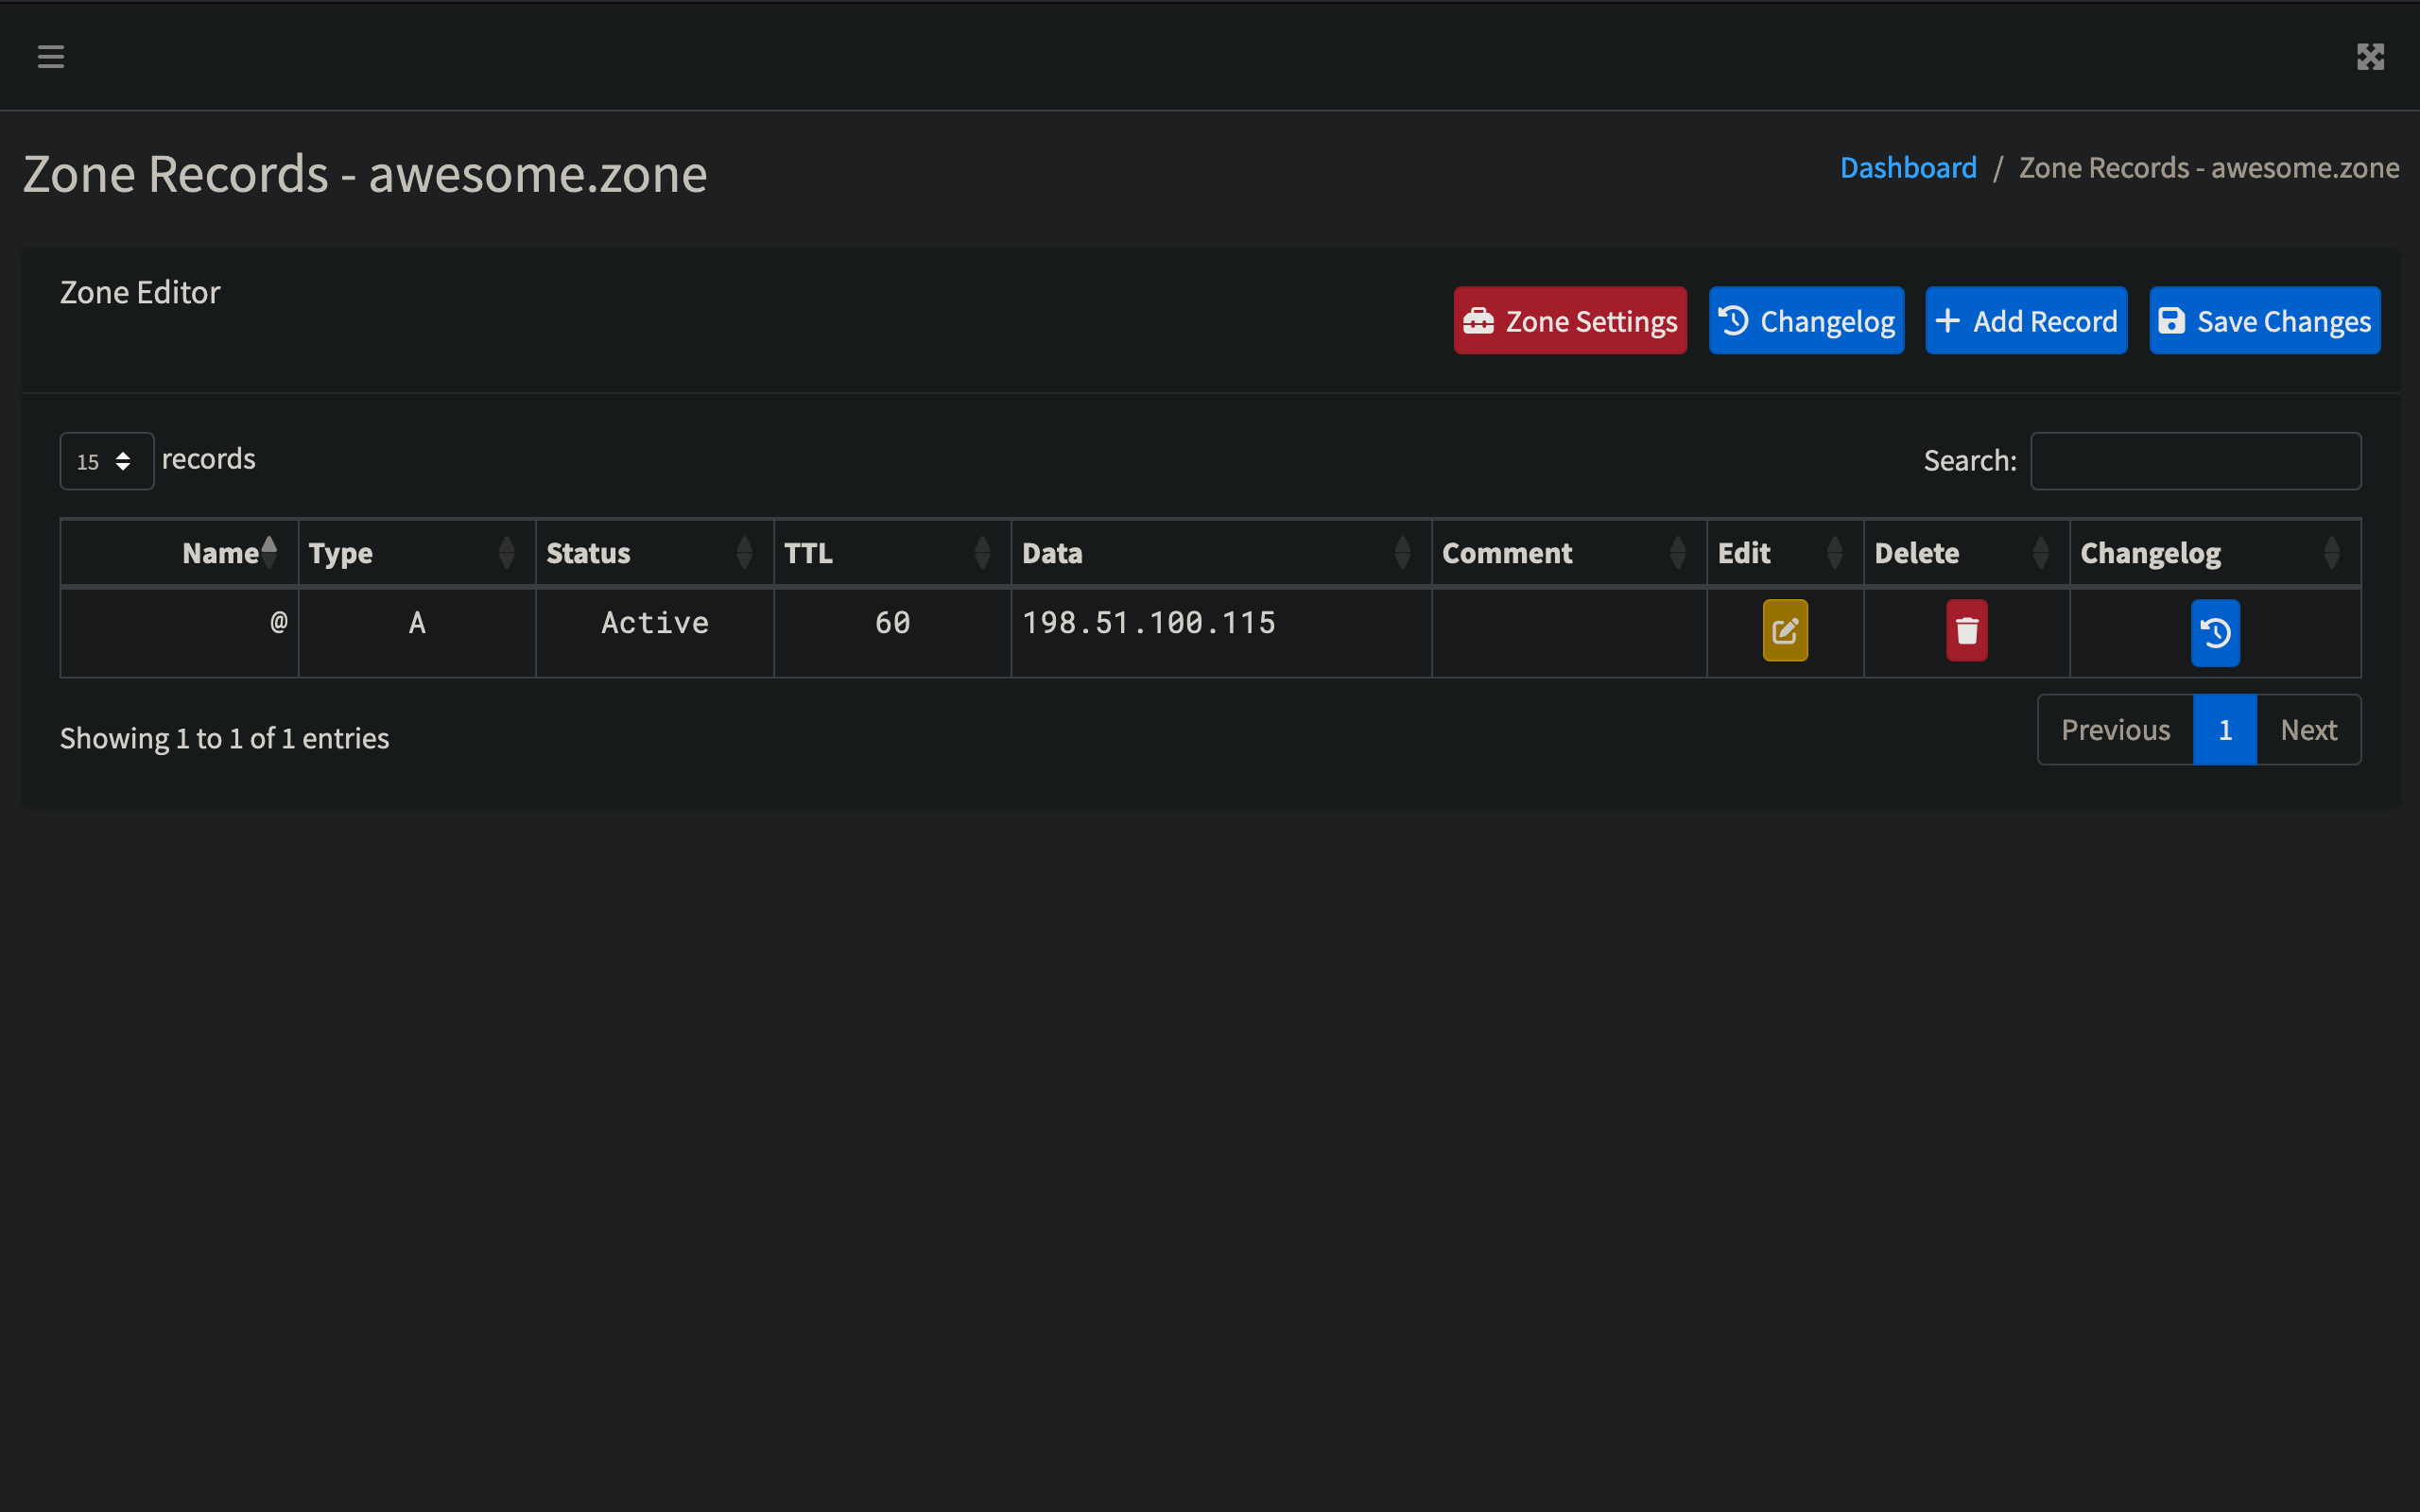Sort by the Edit column header
Screen dimensions: 2420x1512
click(1786, 553)
